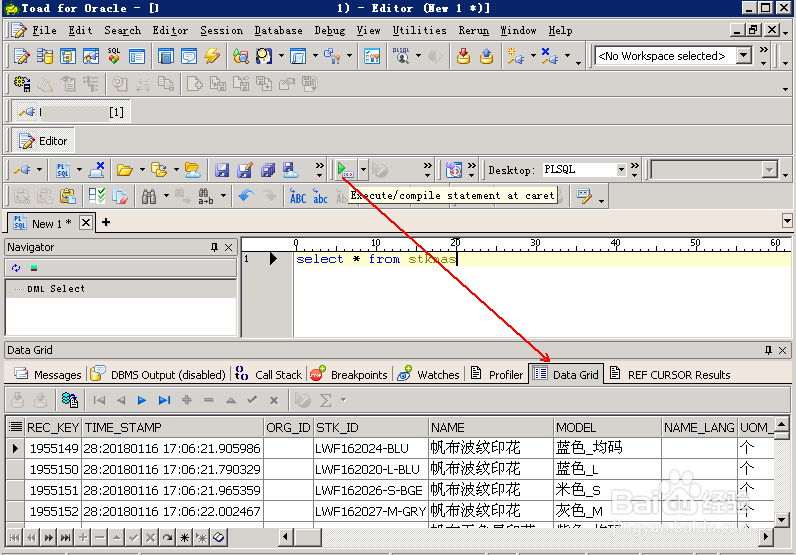
Task: Click the Save All disks icon
Action: [x=268, y=170]
